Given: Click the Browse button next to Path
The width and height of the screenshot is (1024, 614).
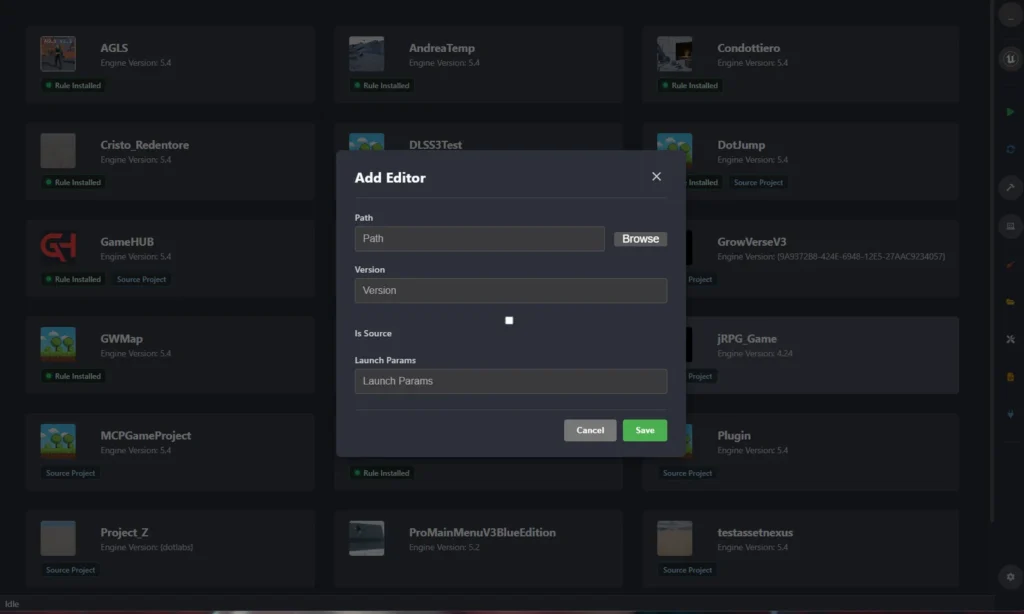Looking at the screenshot, I should [x=640, y=239].
